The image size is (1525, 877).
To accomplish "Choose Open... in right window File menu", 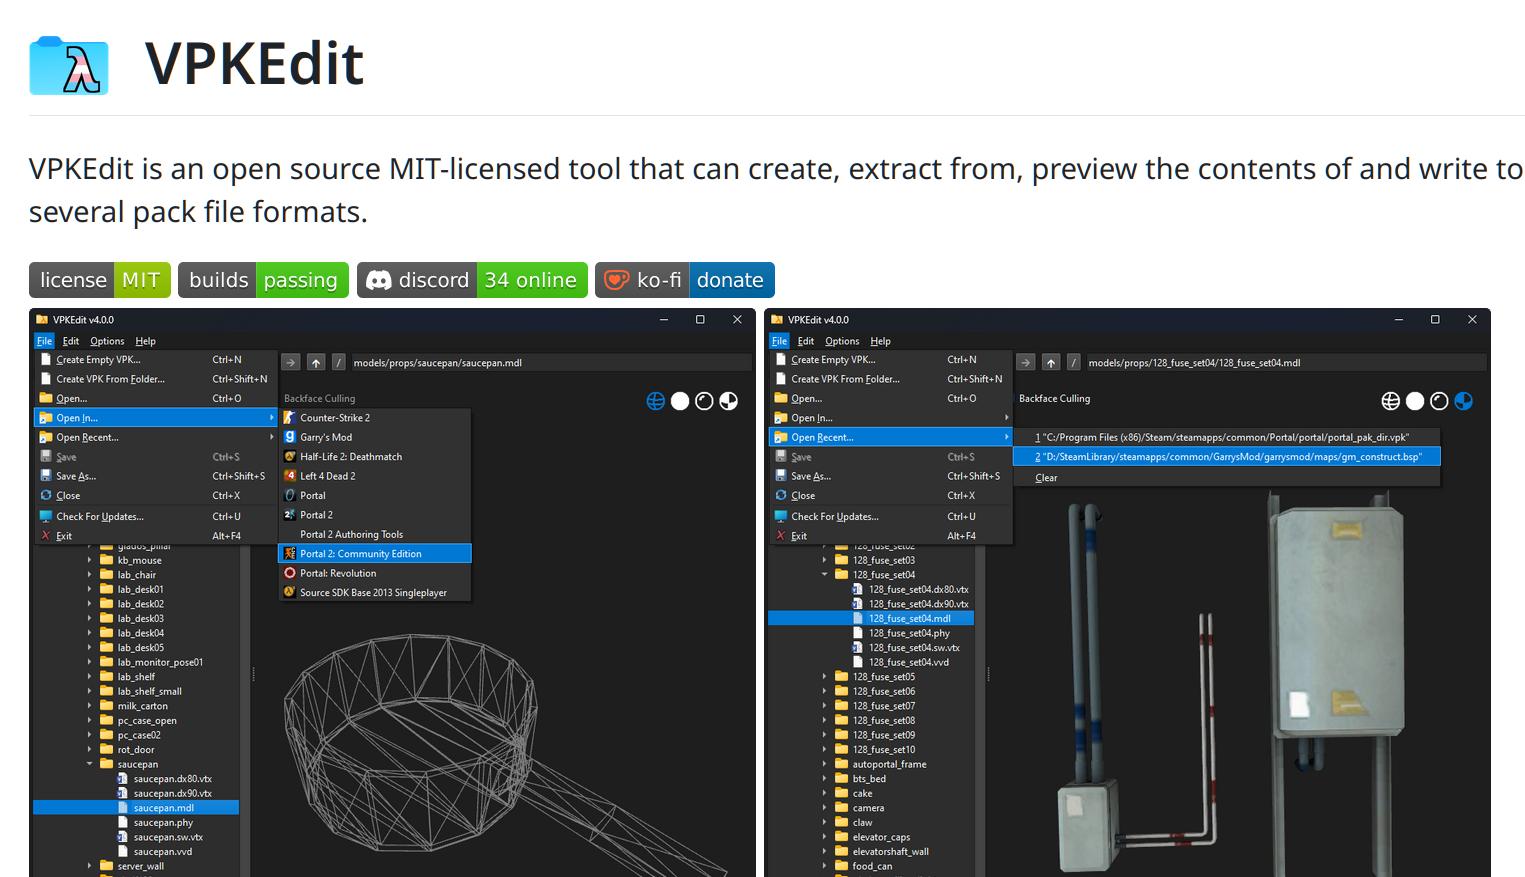I will (x=890, y=398).
